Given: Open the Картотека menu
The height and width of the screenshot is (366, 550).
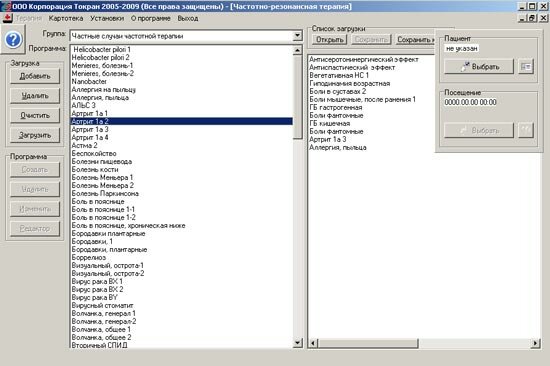Looking at the screenshot, I should coord(66,18).
